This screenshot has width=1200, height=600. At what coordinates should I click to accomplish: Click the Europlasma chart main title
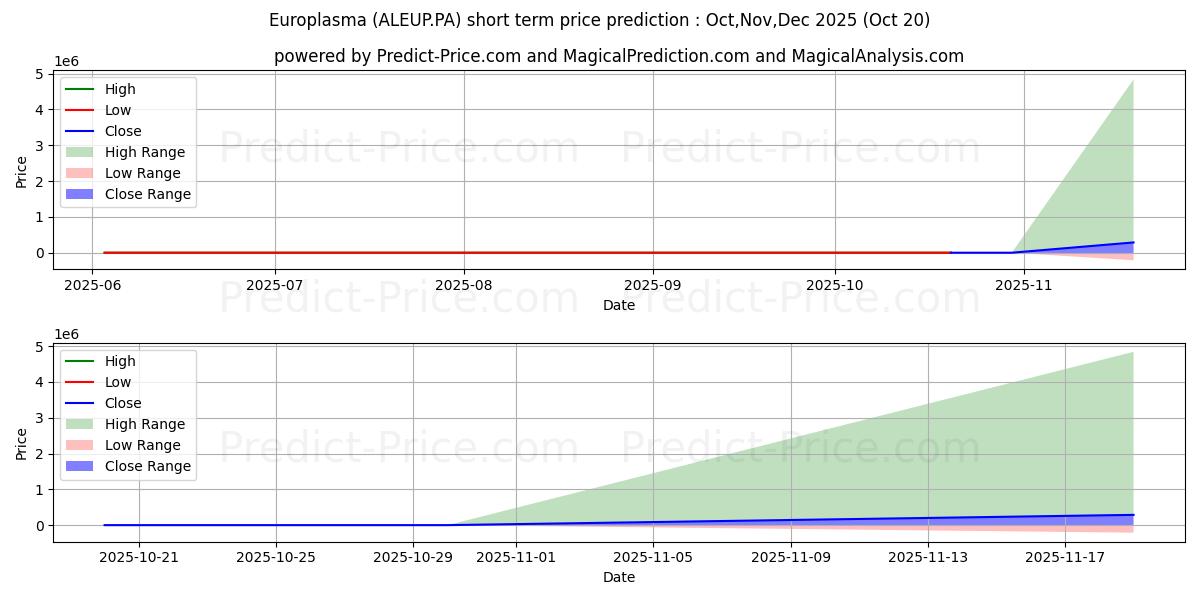599,20
